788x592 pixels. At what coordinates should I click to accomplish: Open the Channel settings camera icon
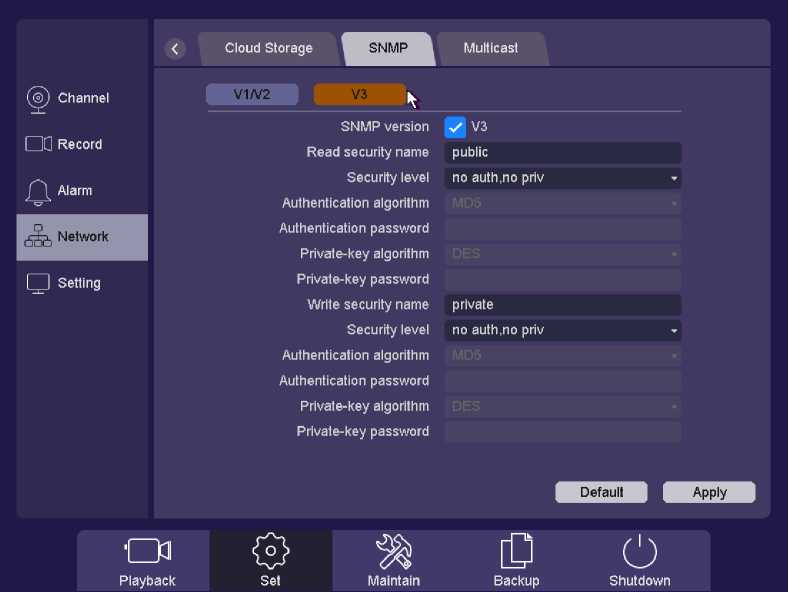pyautogui.click(x=38, y=98)
